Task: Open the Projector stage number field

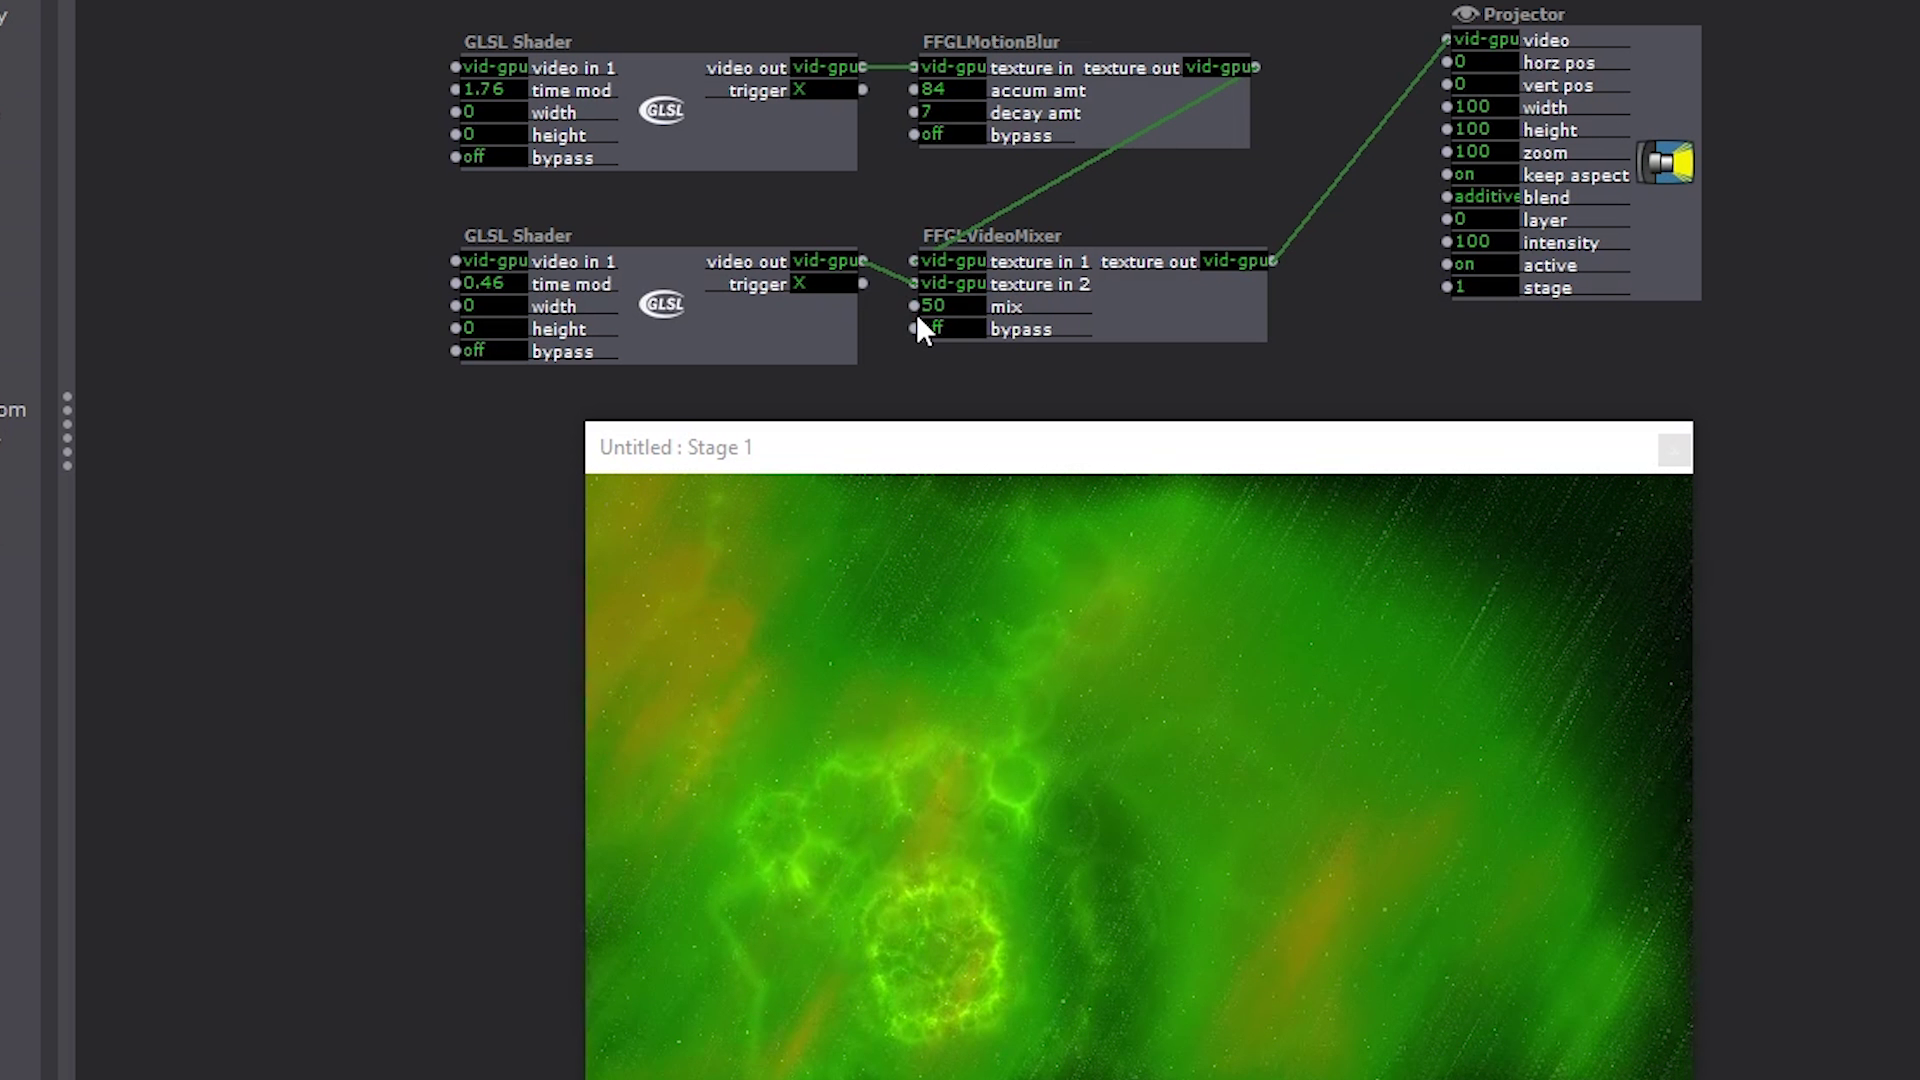Action: pyautogui.click(x=1483, y=287)
